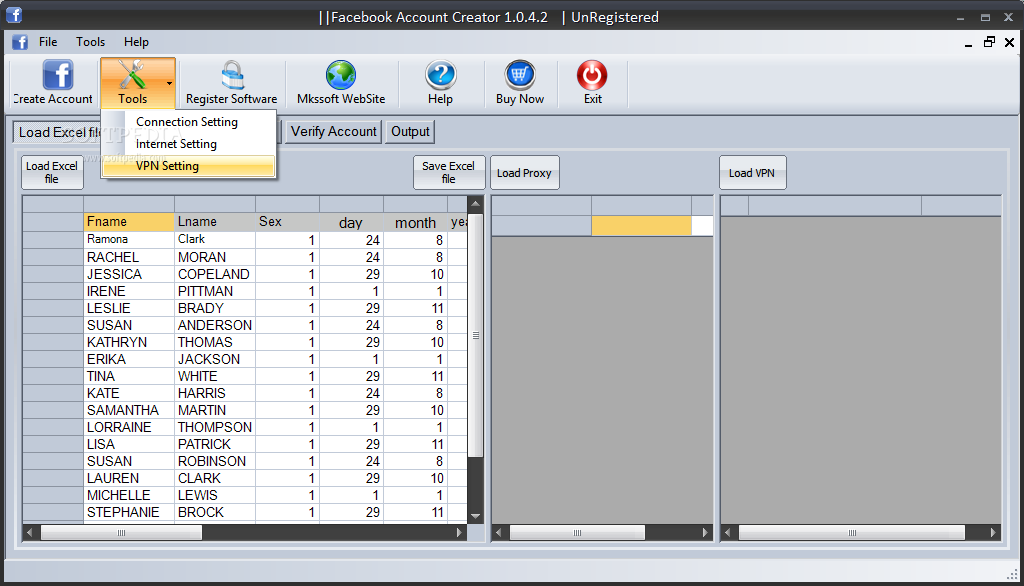Open the Help menu in menu bar
Viewport: 1024px width, 586px height.
tap(136, 42)
